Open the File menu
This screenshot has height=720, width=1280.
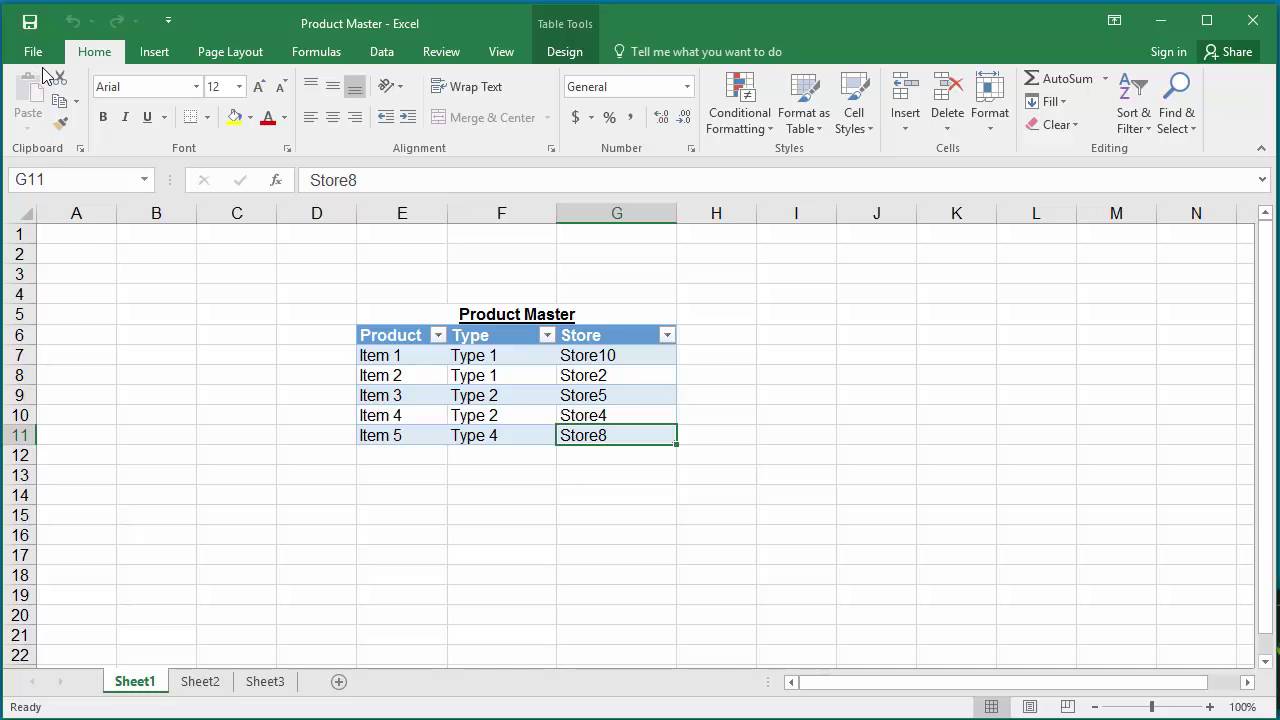[33, 52]
